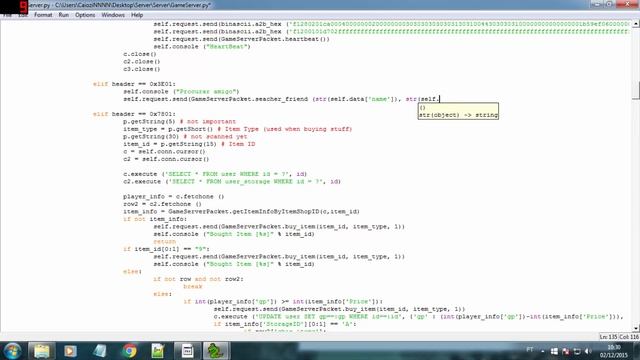Click the 'return' keyword line
This screenshot has height=360, width=640.
[164, 241]
